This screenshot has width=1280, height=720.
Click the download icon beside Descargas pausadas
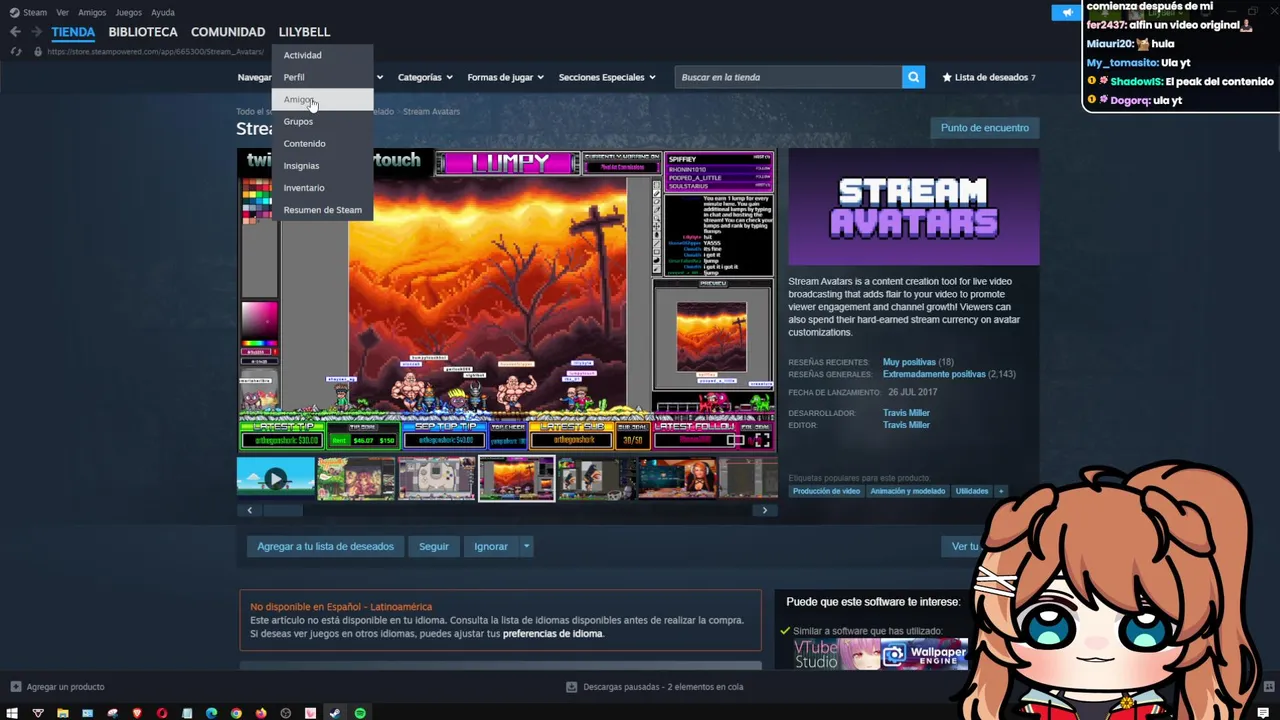point(572,687)
